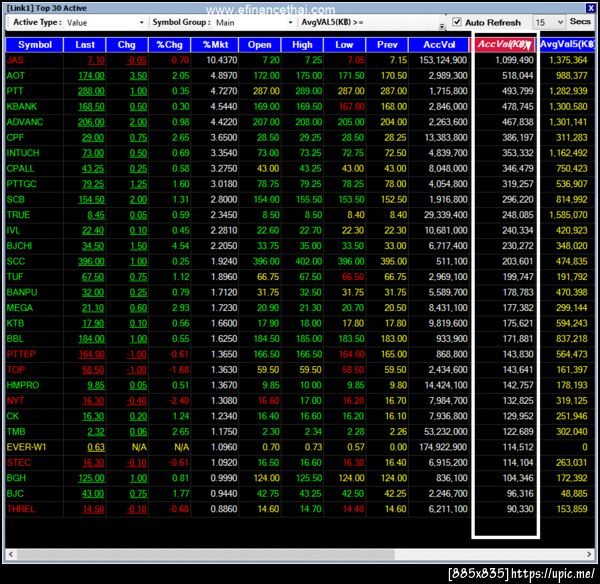Sort by %Chg column header

point(170,45)
